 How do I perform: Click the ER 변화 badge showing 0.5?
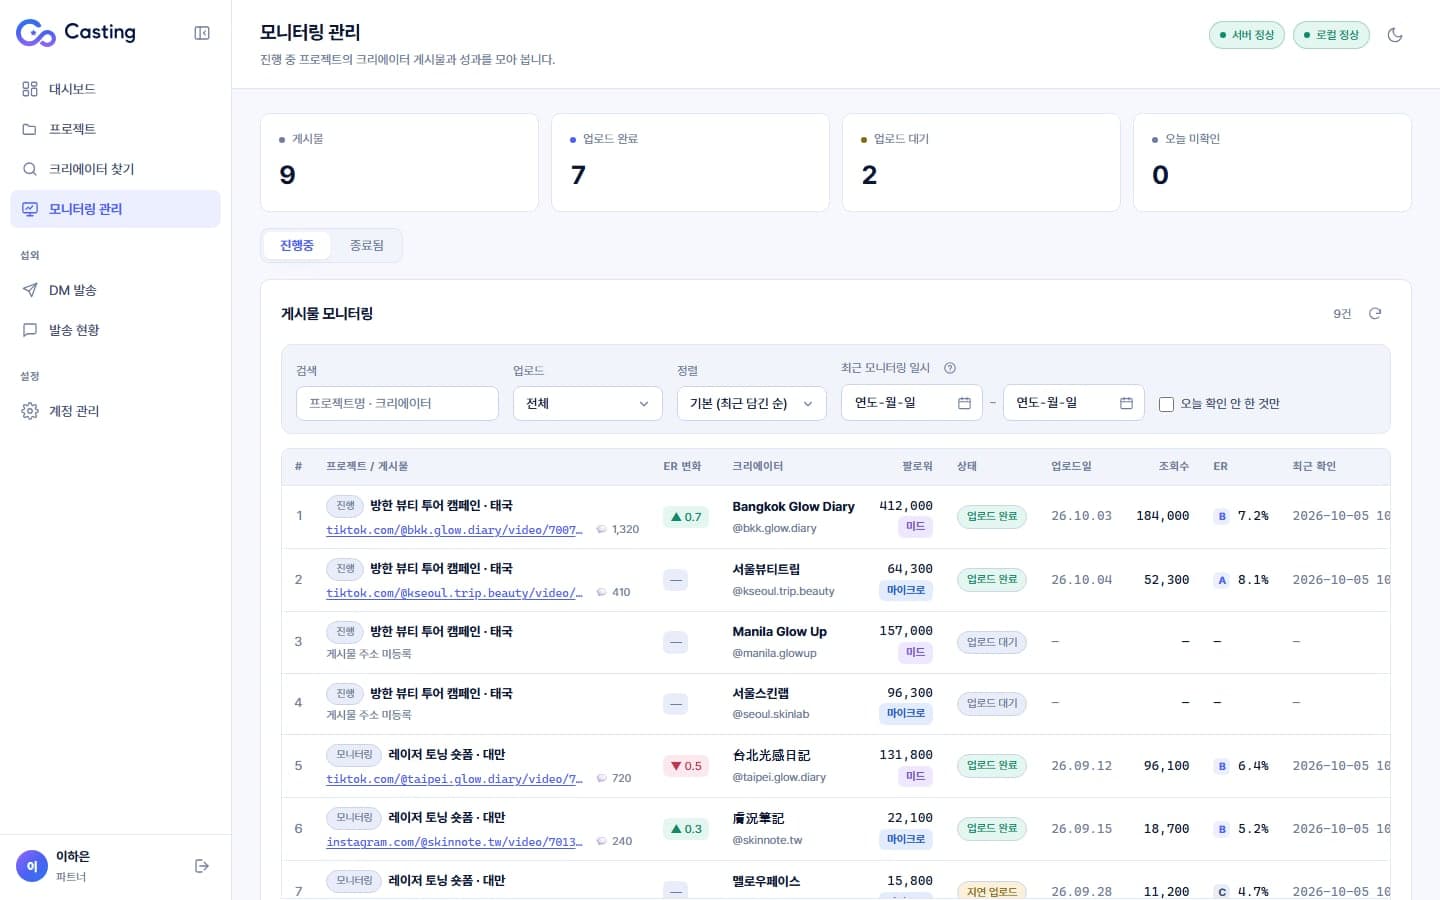tap(686, 766)
